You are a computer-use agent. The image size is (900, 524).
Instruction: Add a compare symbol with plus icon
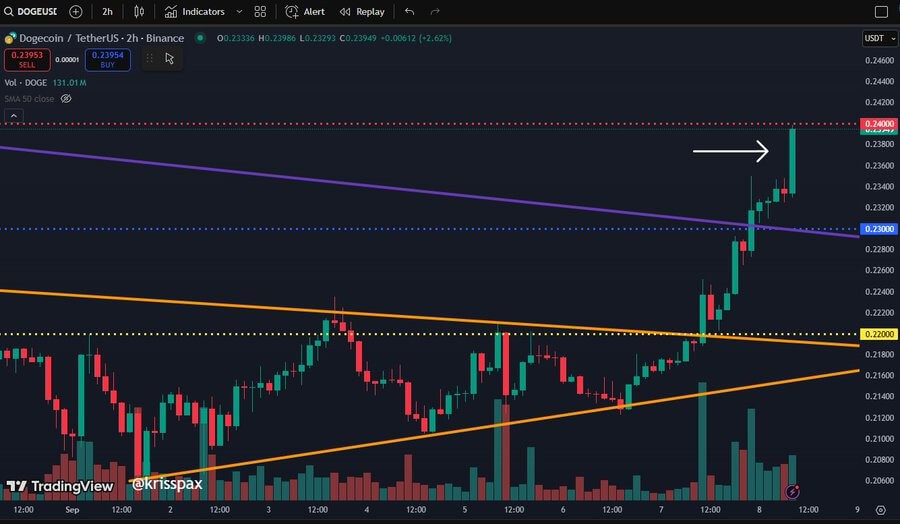tap(76, 11)
